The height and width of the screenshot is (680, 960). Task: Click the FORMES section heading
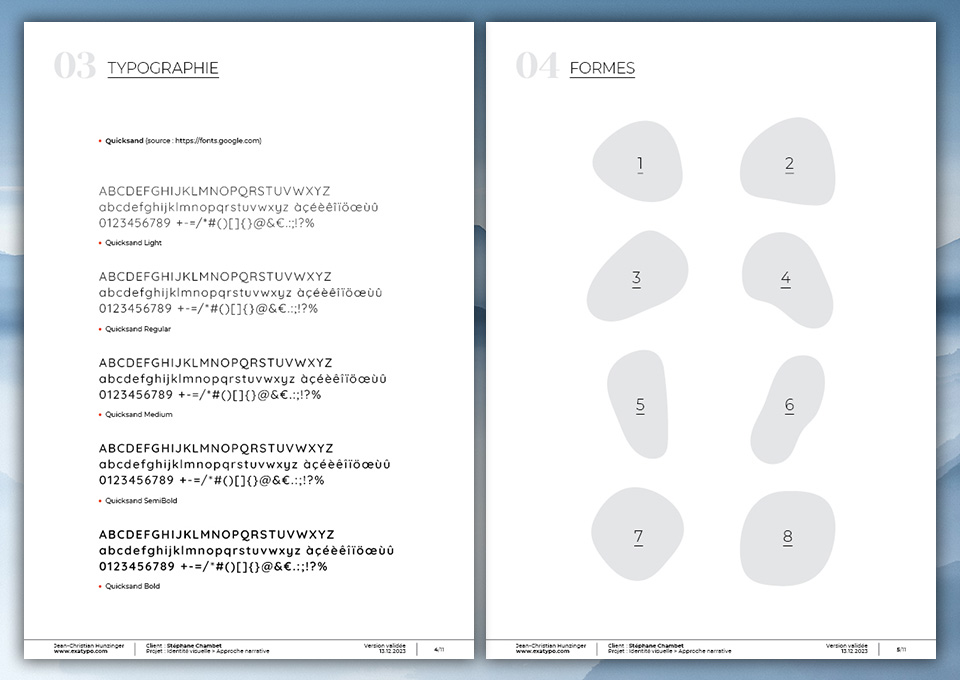tap(602, 68)
